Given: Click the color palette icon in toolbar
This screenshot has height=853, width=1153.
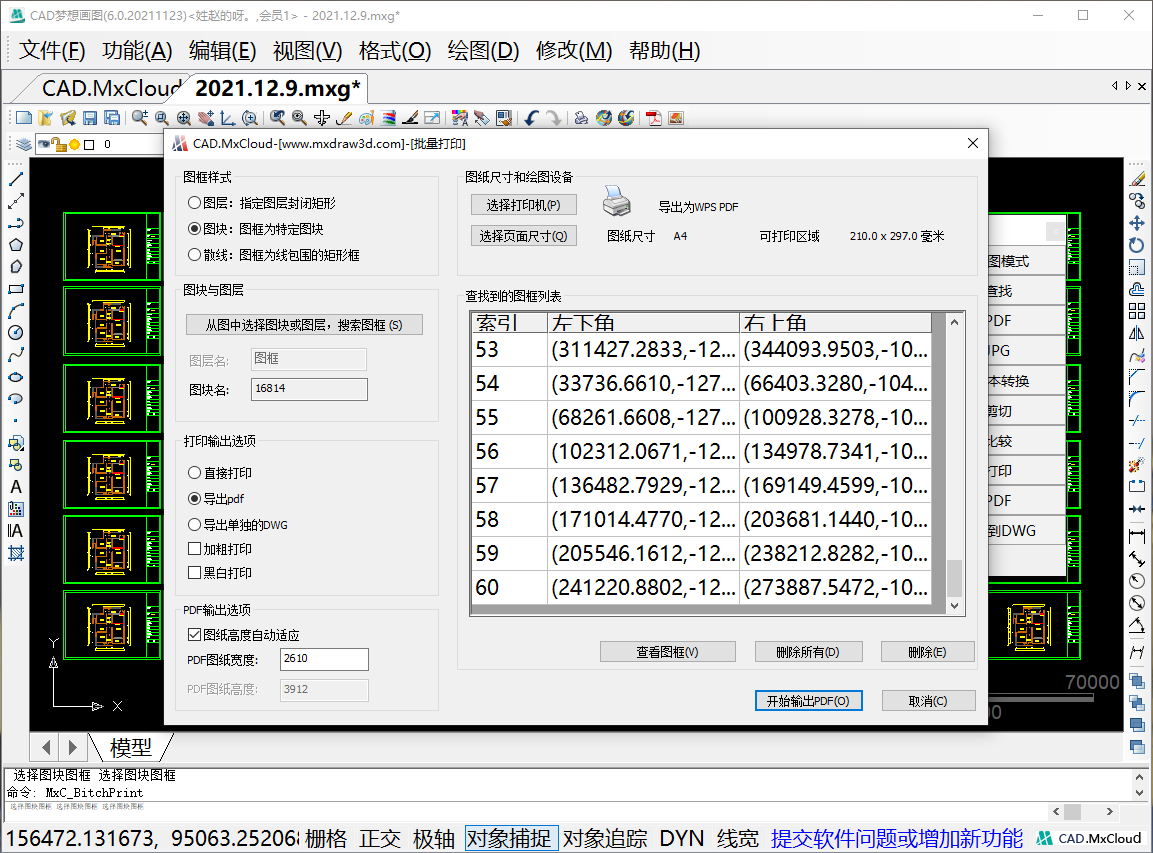Looking at the screenshot, I should (x=366, y=118).
